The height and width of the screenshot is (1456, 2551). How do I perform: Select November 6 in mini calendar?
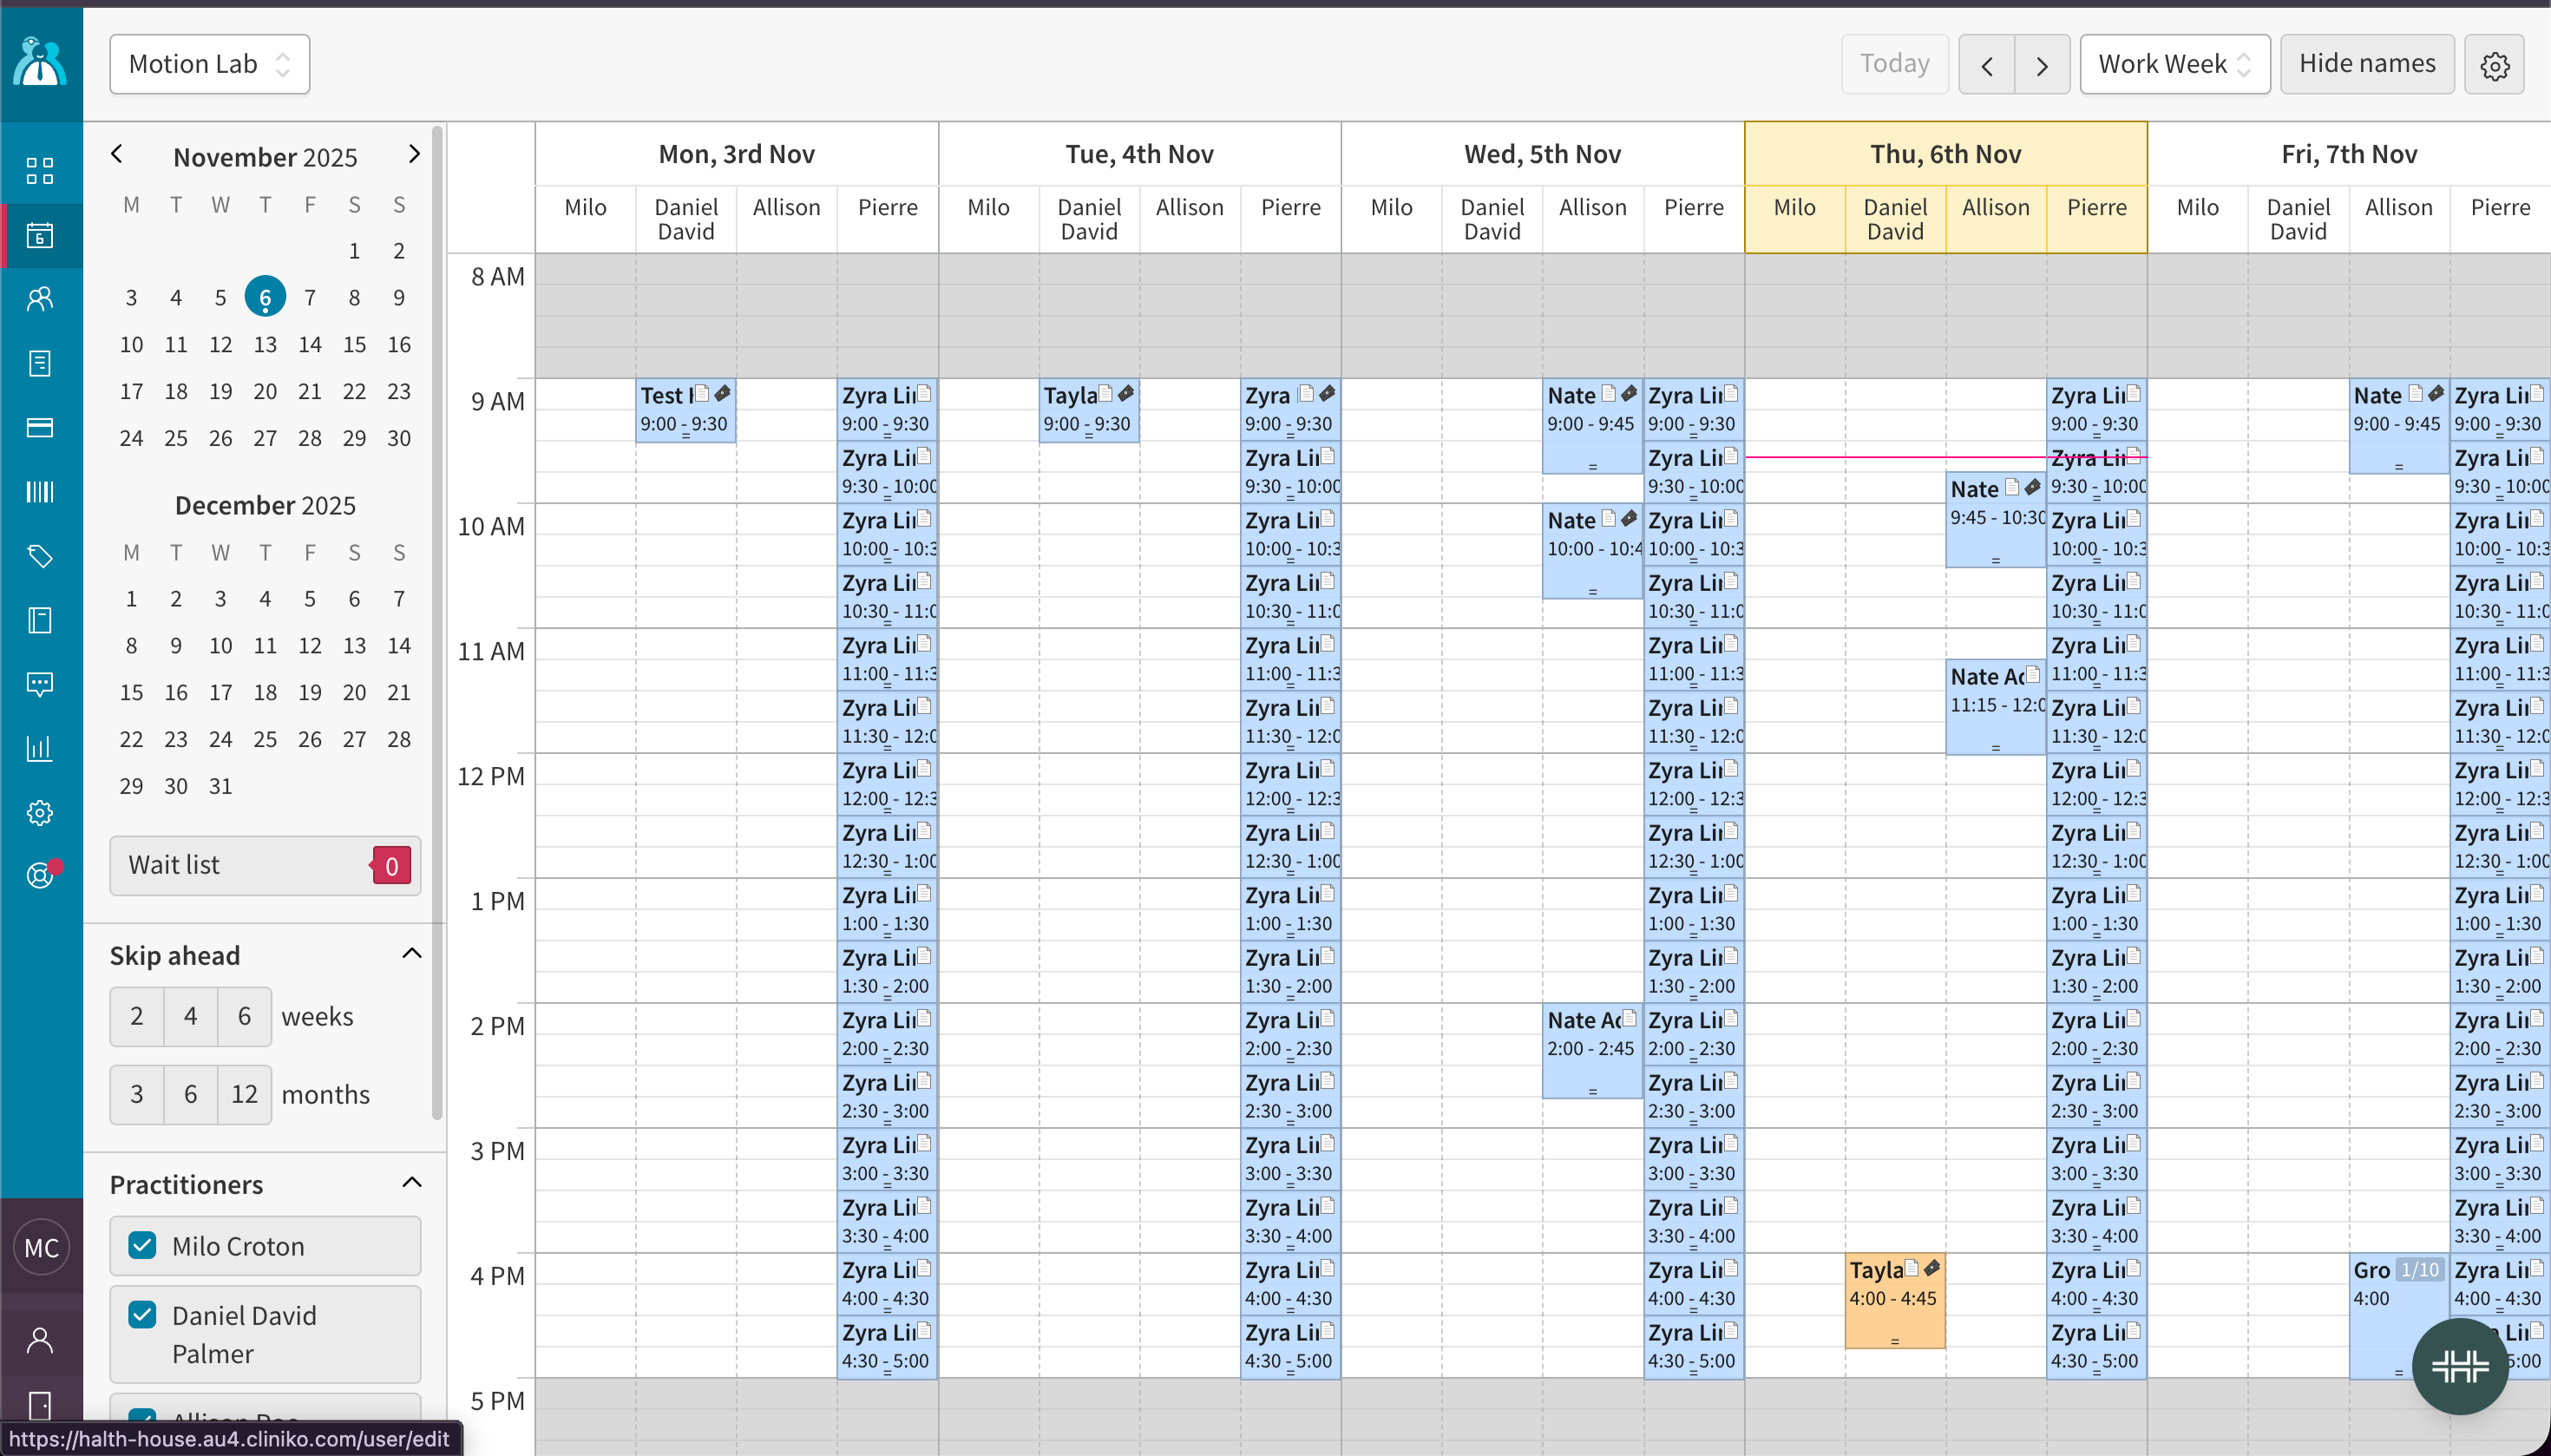(x=265, y=297)
